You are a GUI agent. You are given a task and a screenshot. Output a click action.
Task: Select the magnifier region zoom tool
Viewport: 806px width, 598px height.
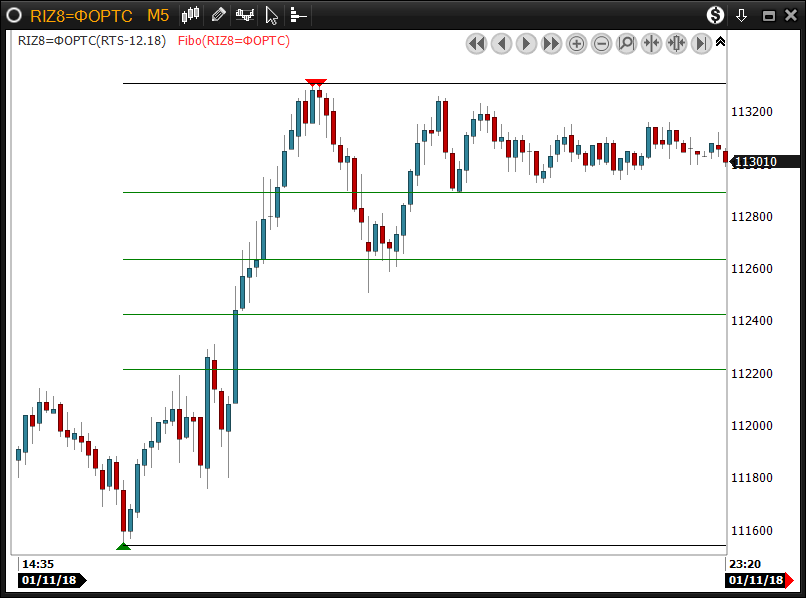click(627, 43)
